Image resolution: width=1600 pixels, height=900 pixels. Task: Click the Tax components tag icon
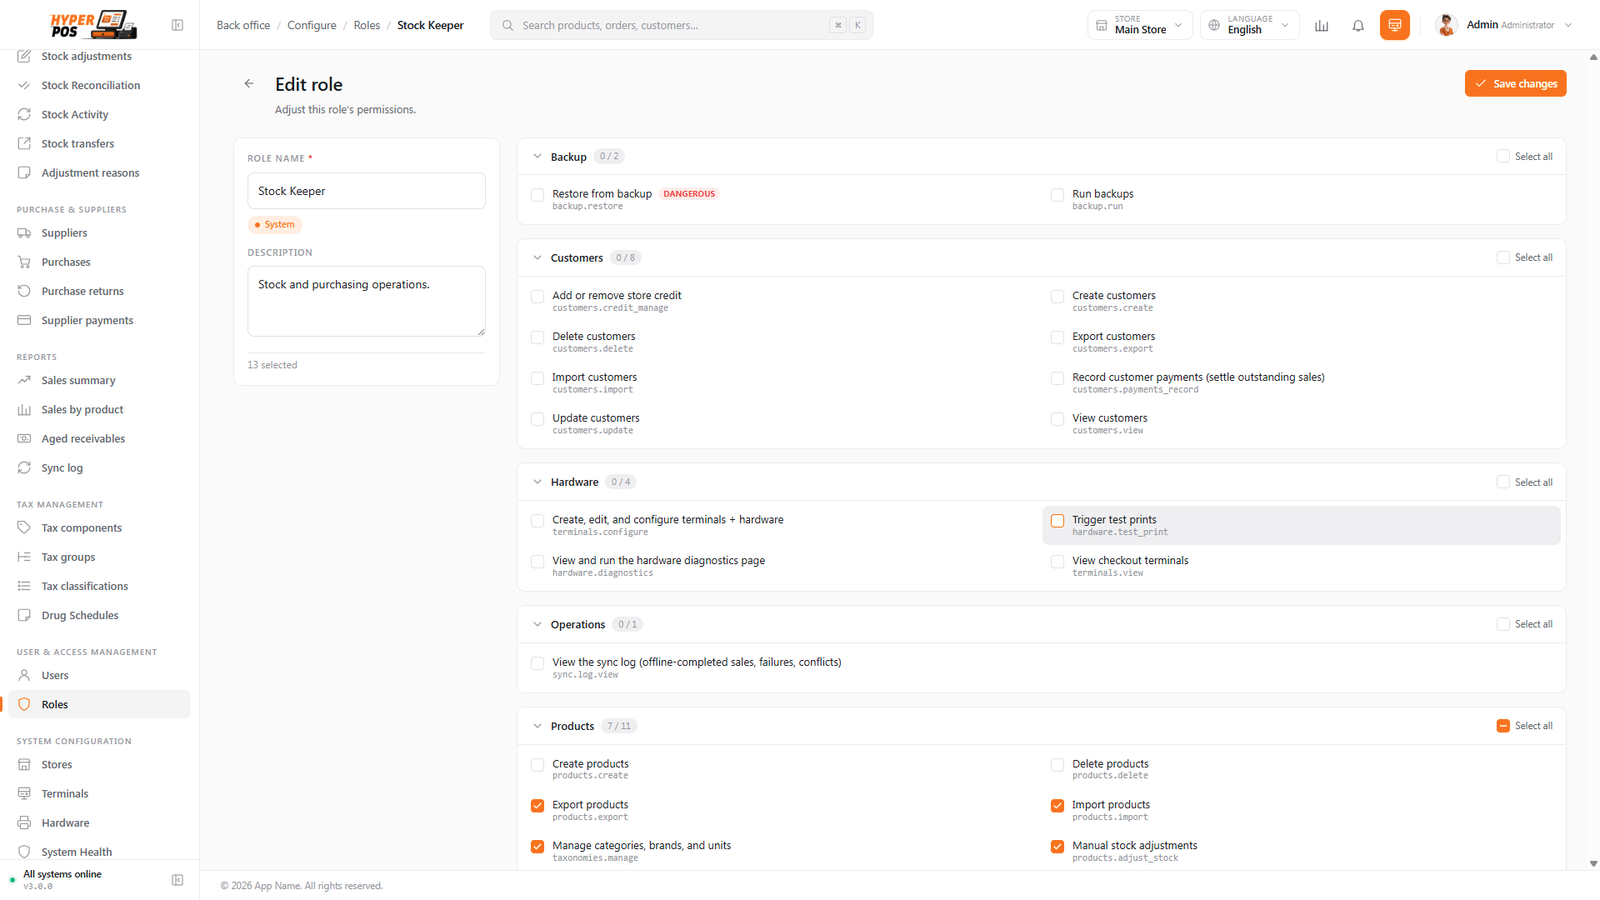[24, 527]
